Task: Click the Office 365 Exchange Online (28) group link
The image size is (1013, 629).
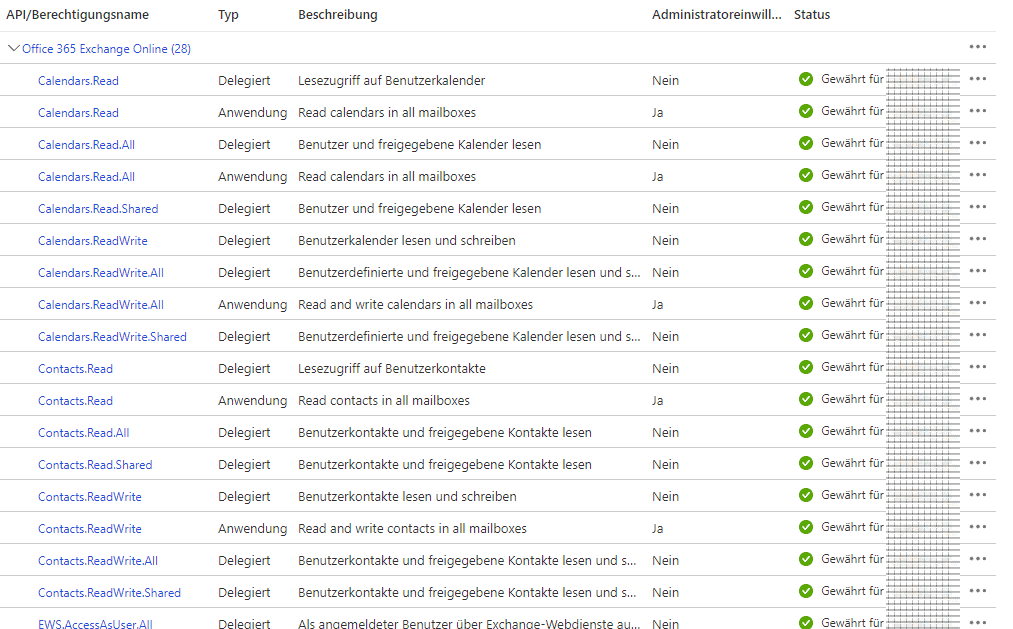Action: coord(106,48)
